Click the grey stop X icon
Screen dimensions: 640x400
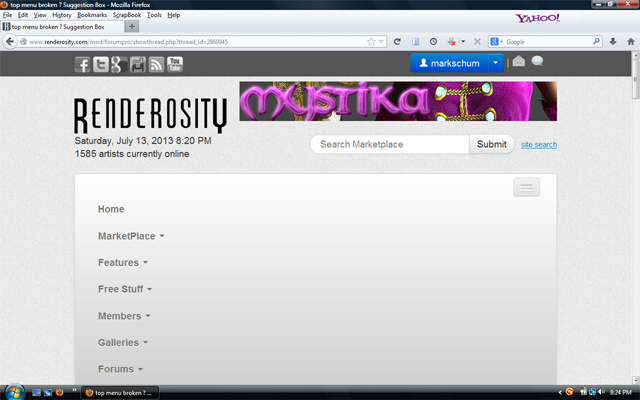pyautogui.click(x=477, y=42)
